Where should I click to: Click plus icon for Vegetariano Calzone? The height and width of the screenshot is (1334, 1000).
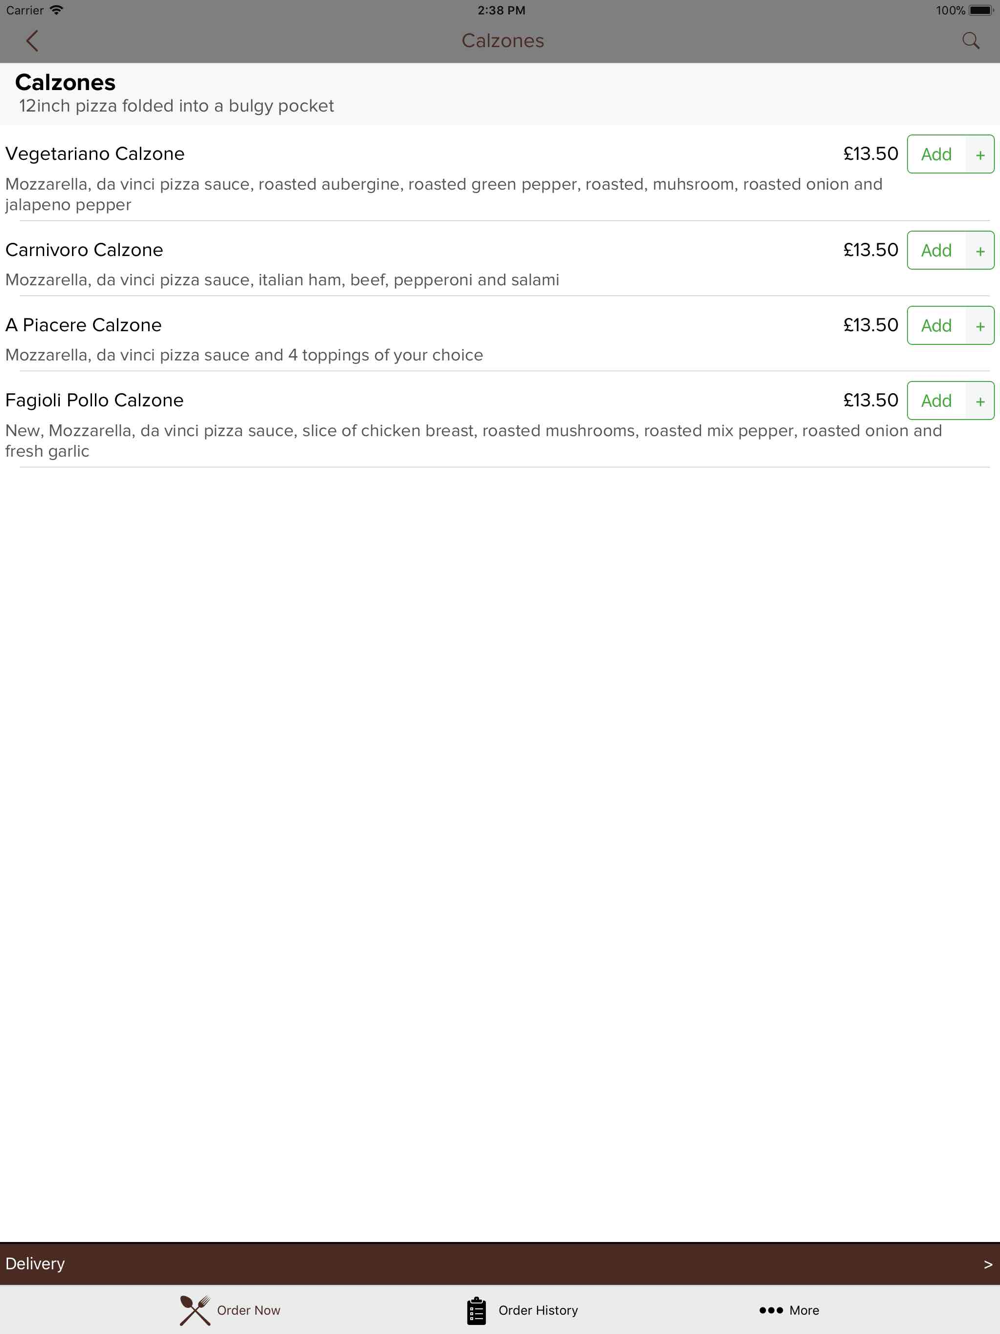pyautogui.click(x=980, y=154)
